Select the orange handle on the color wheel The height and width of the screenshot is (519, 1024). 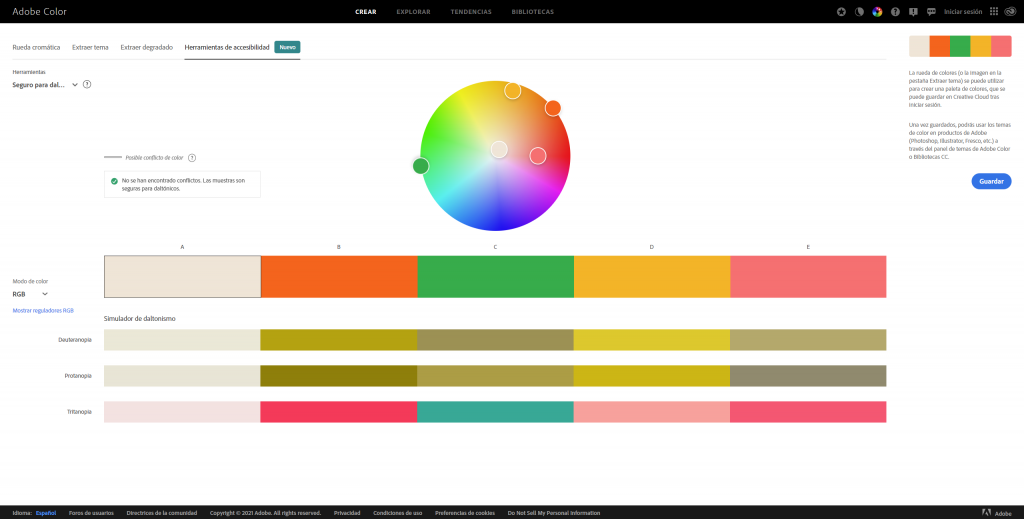pyautogui.click(x=553, y=108)
